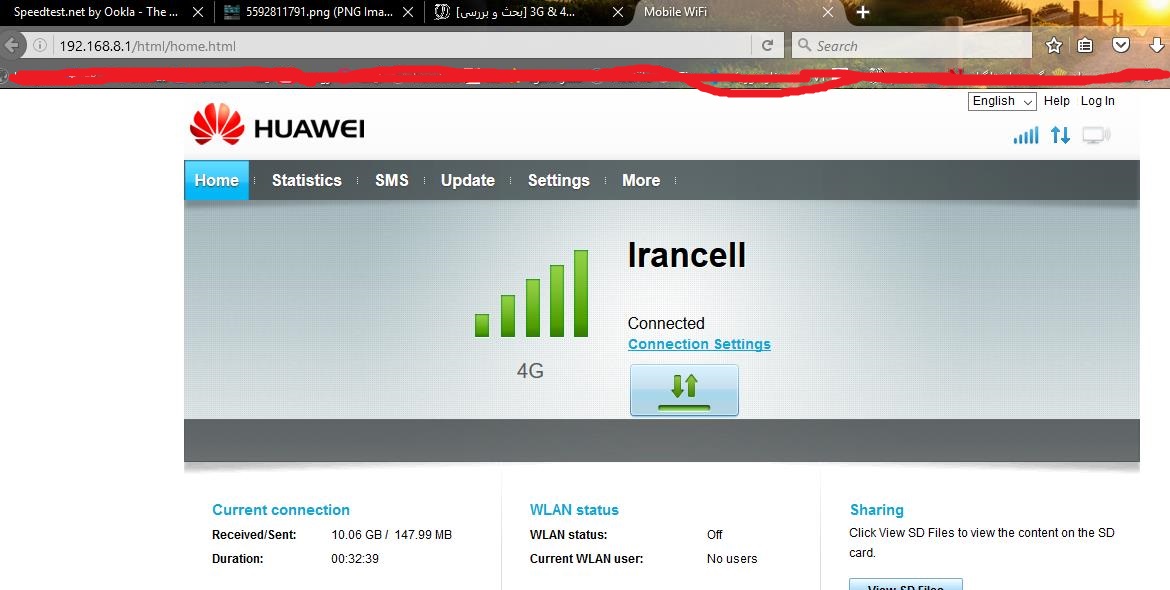Show site information icon in address bar

coord(40,45)
